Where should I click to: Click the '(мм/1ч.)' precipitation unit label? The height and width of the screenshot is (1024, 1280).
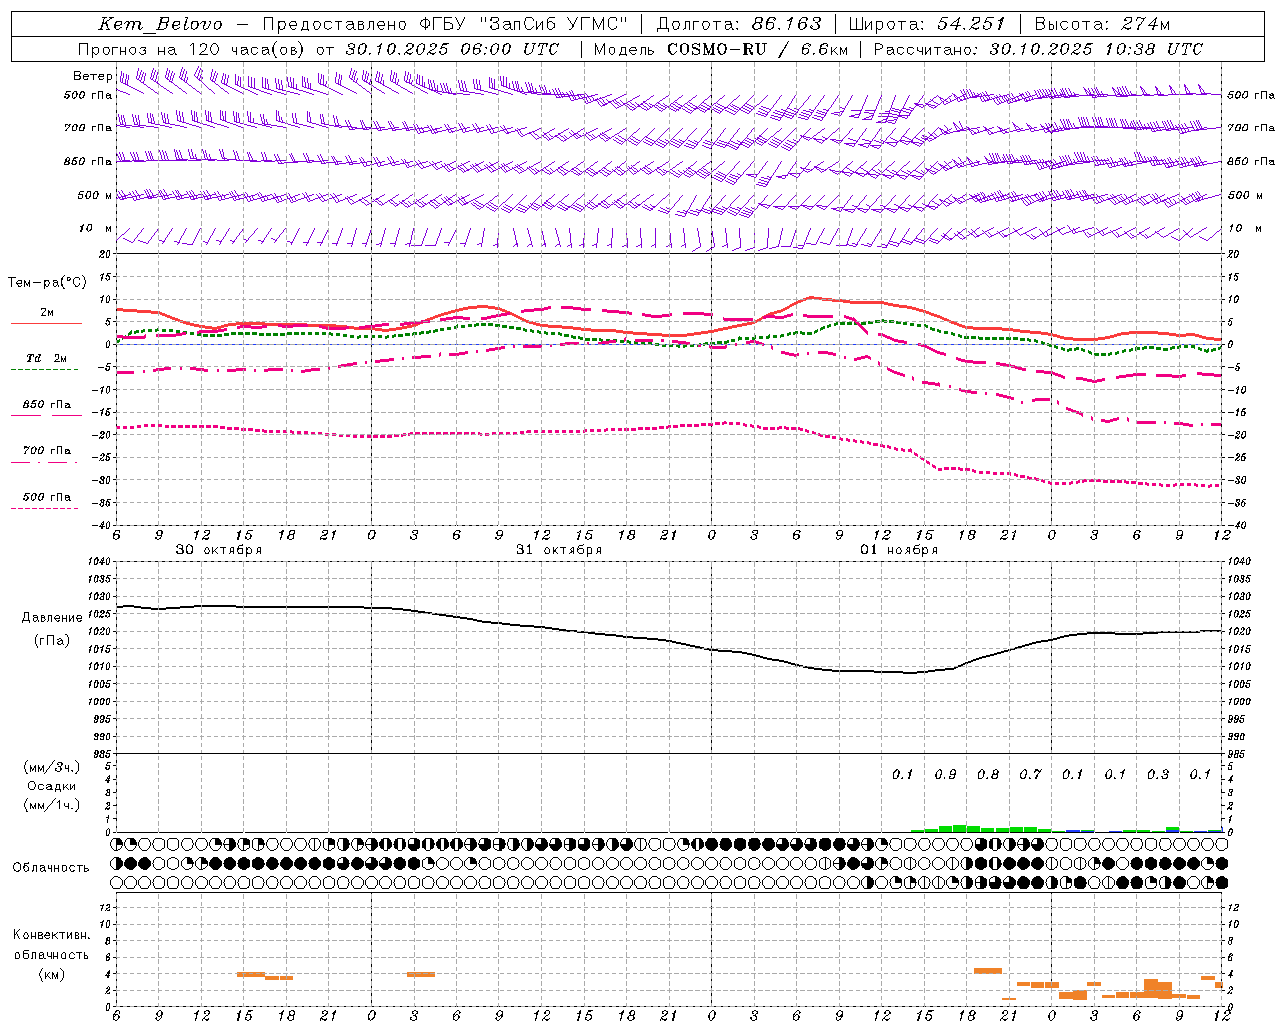tap(52, 805)
